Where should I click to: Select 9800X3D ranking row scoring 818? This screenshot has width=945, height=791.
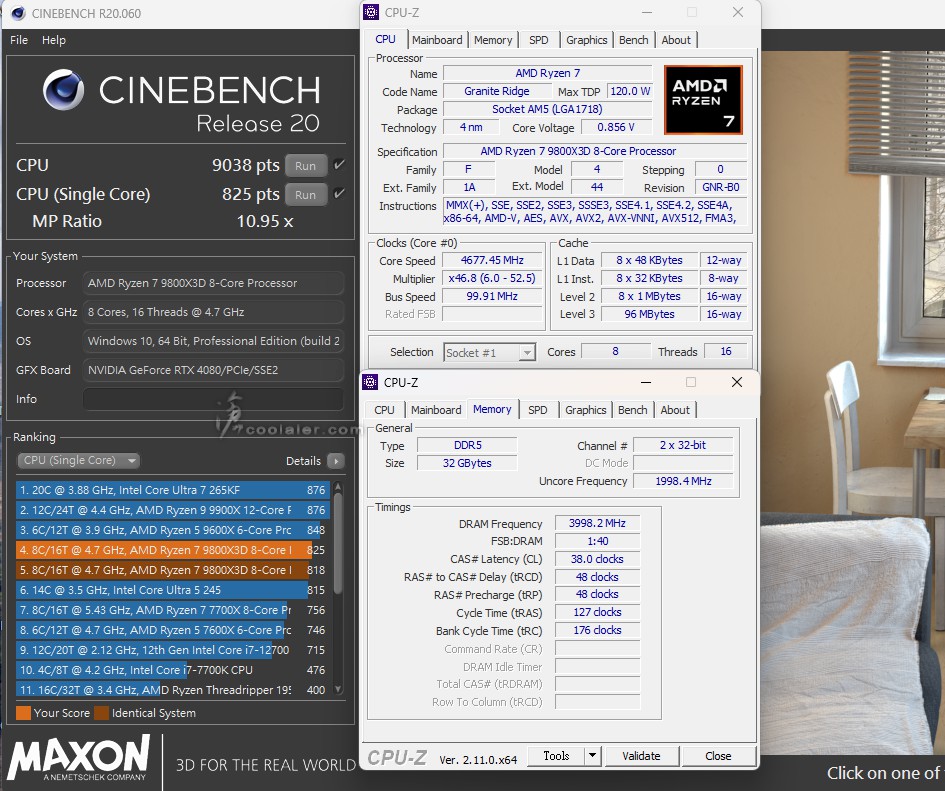[173, 570]
